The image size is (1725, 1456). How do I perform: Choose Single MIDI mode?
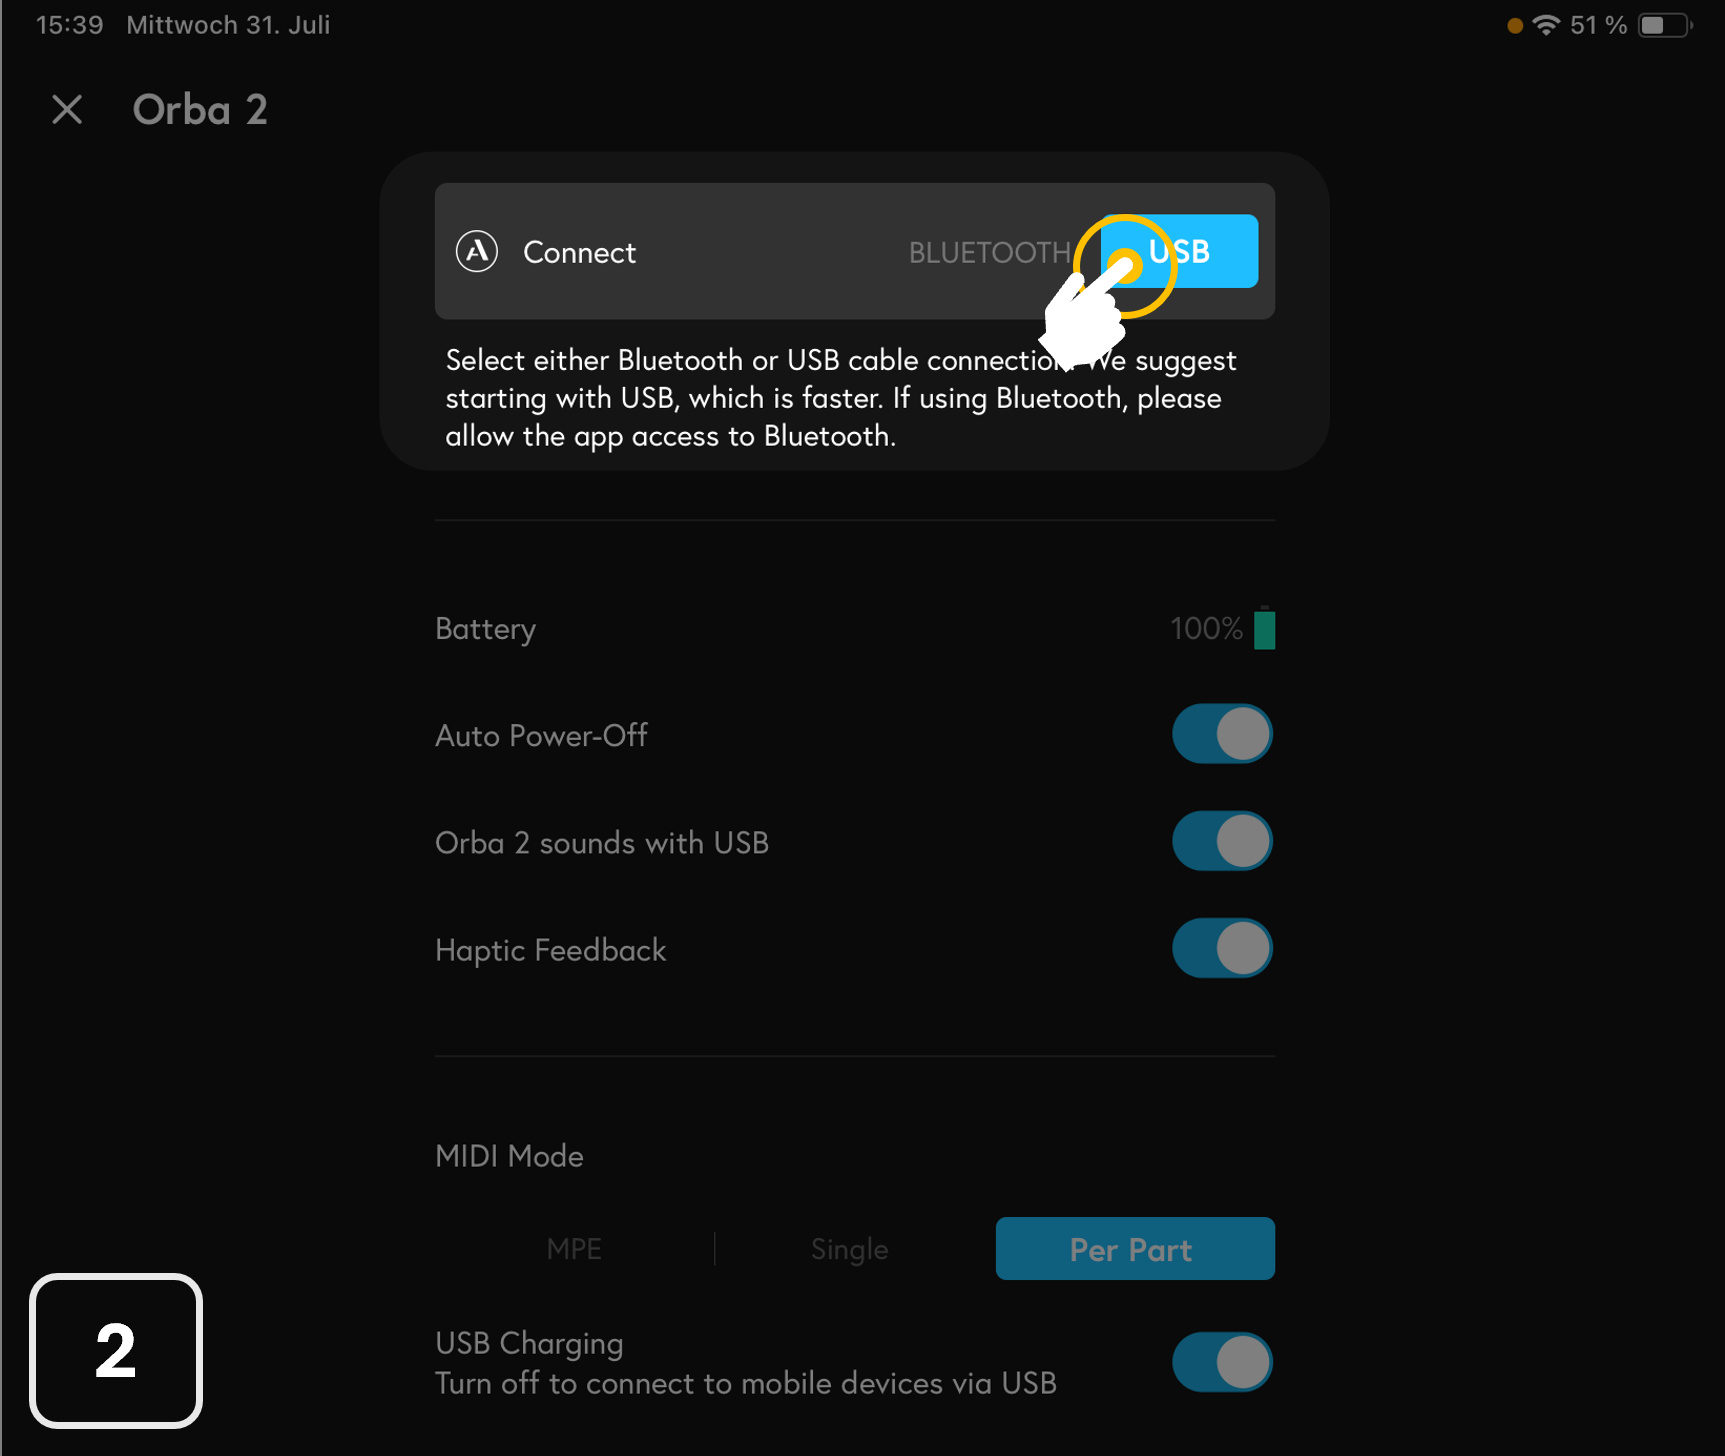coord(850,1249)
